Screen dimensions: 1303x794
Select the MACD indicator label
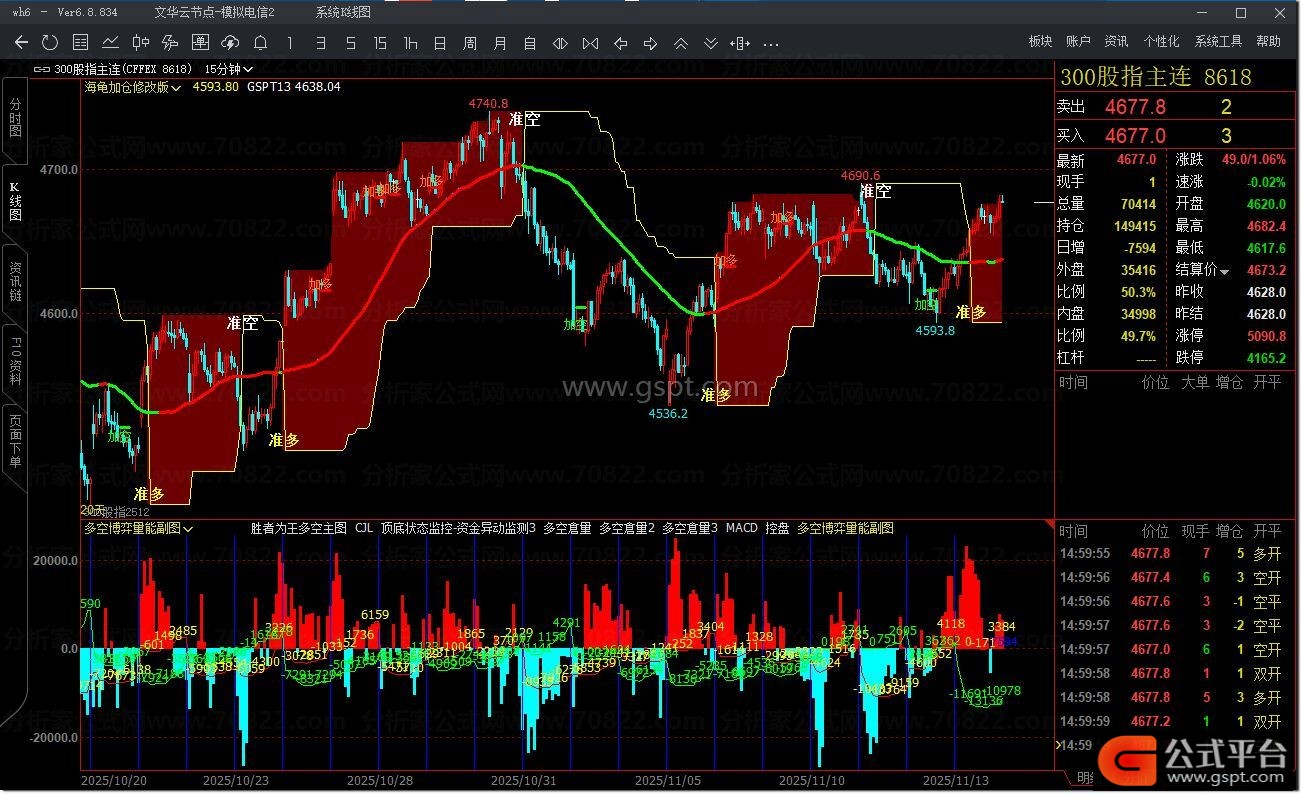coord(741,528)
